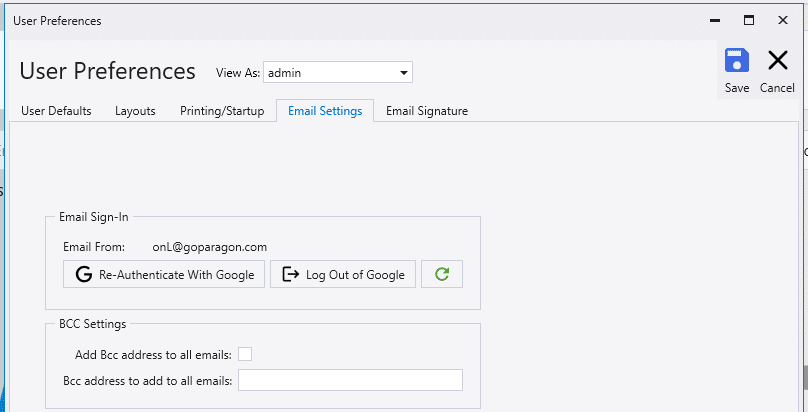Open the Email Signature tab
This screenshot has height=412, width=808.
coord(427,111)
